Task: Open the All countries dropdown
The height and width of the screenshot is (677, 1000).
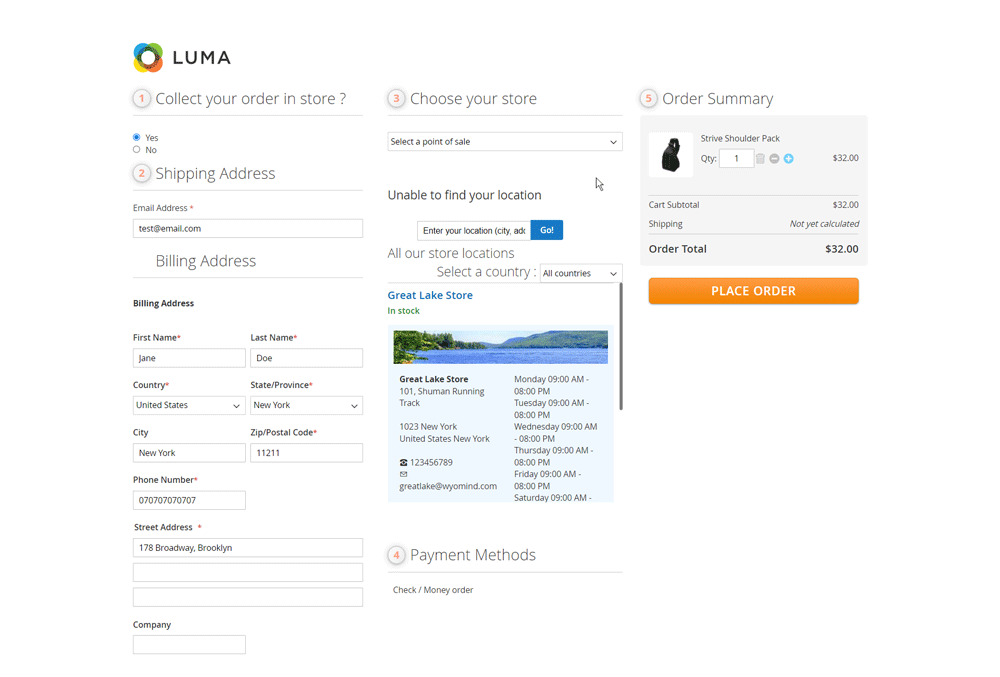Action: (580, 273)
